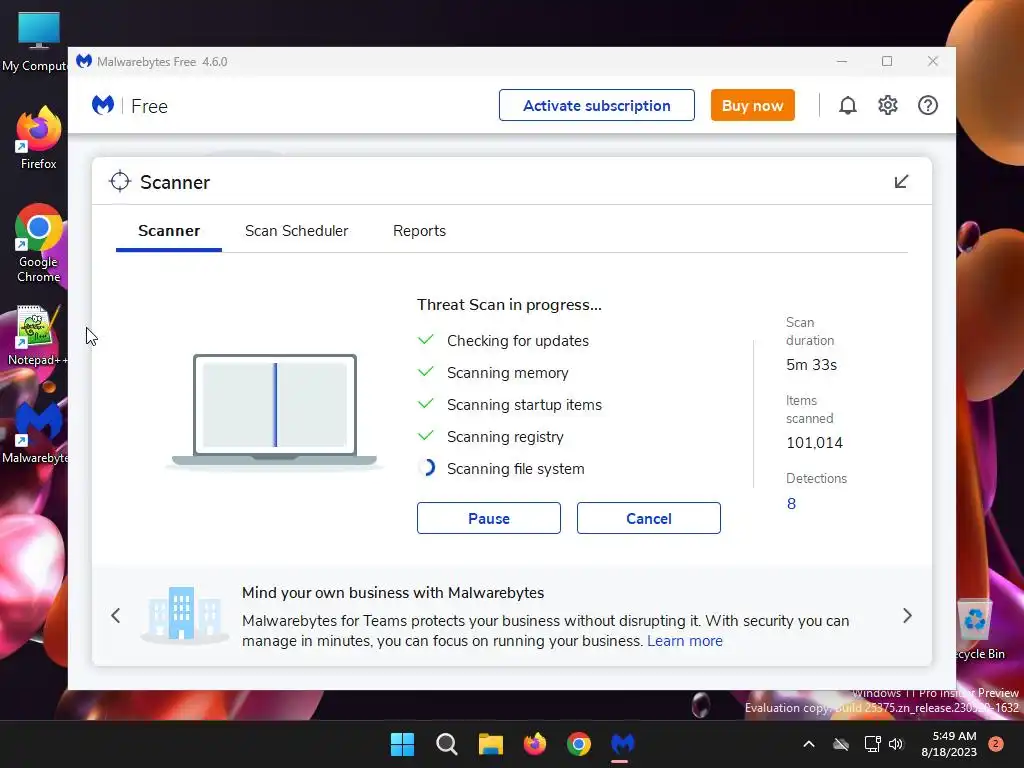Click the detections count 8

coord(792,504)
